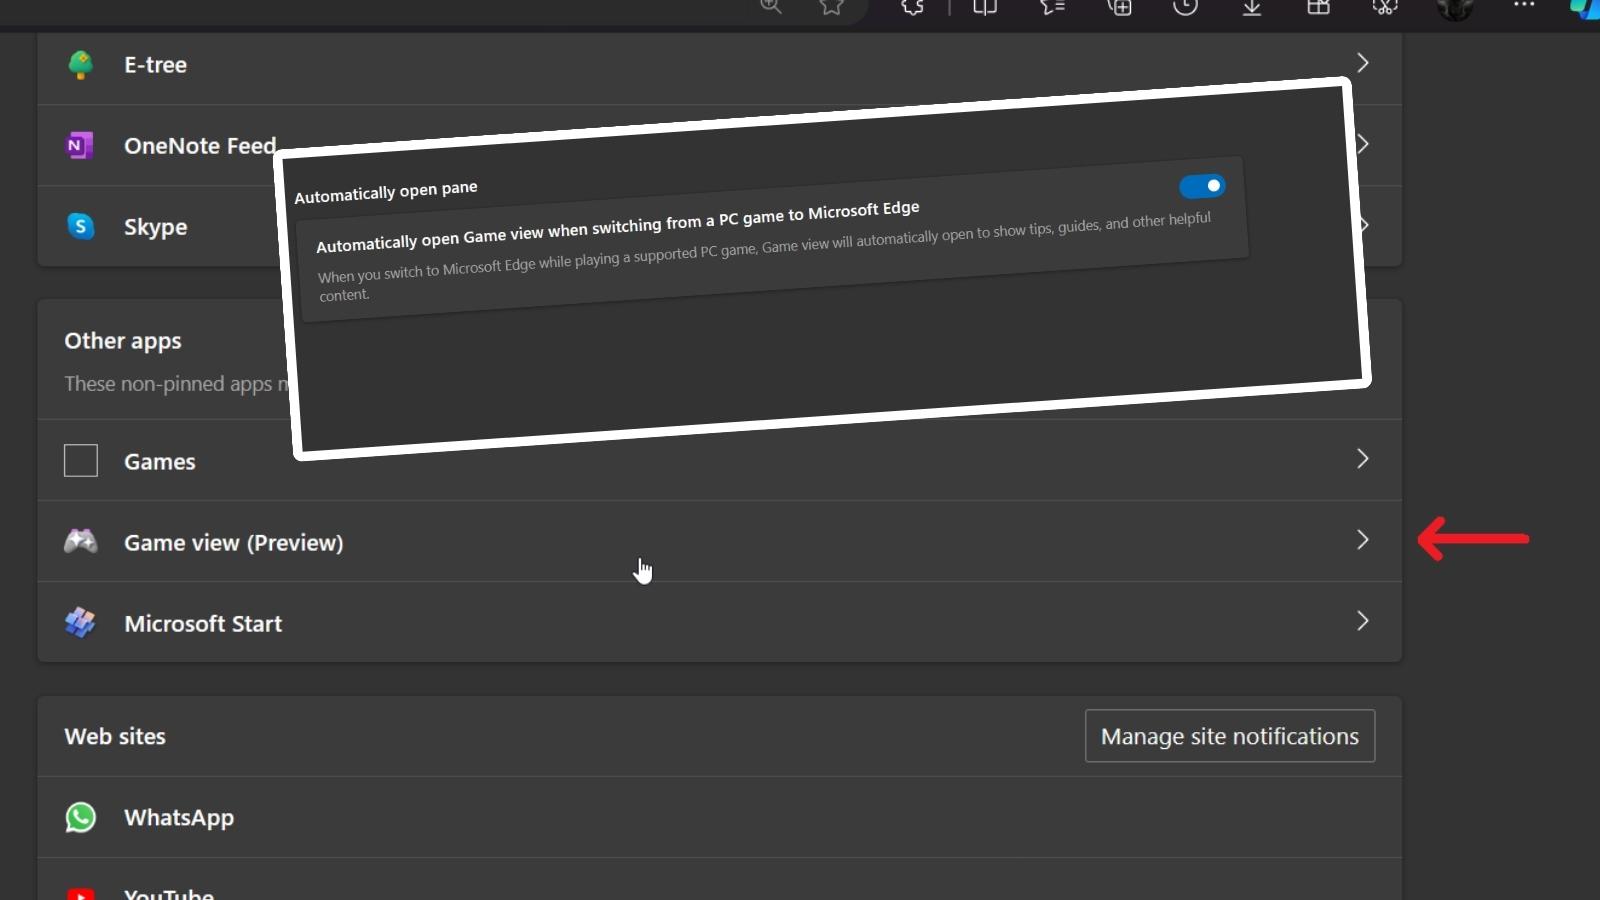This screenshot has width=1600, height=900.
Task: Click the Microsoft Start icon
Action: click(81, 623)
